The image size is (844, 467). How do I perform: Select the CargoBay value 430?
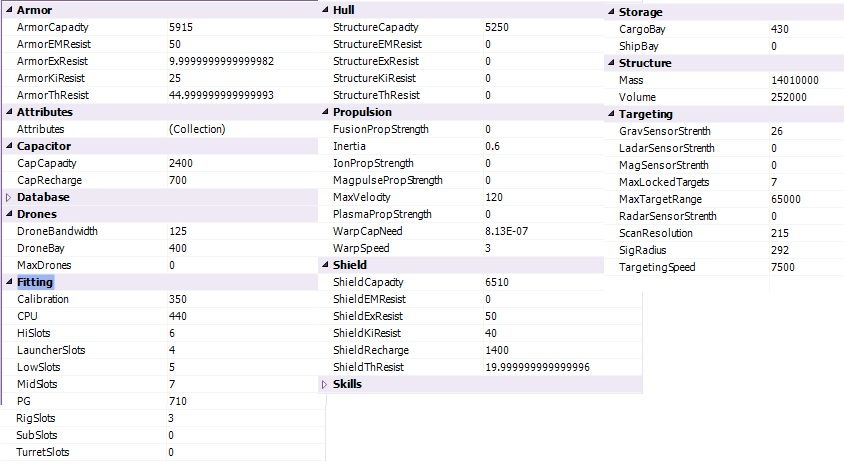click(780, 30)
